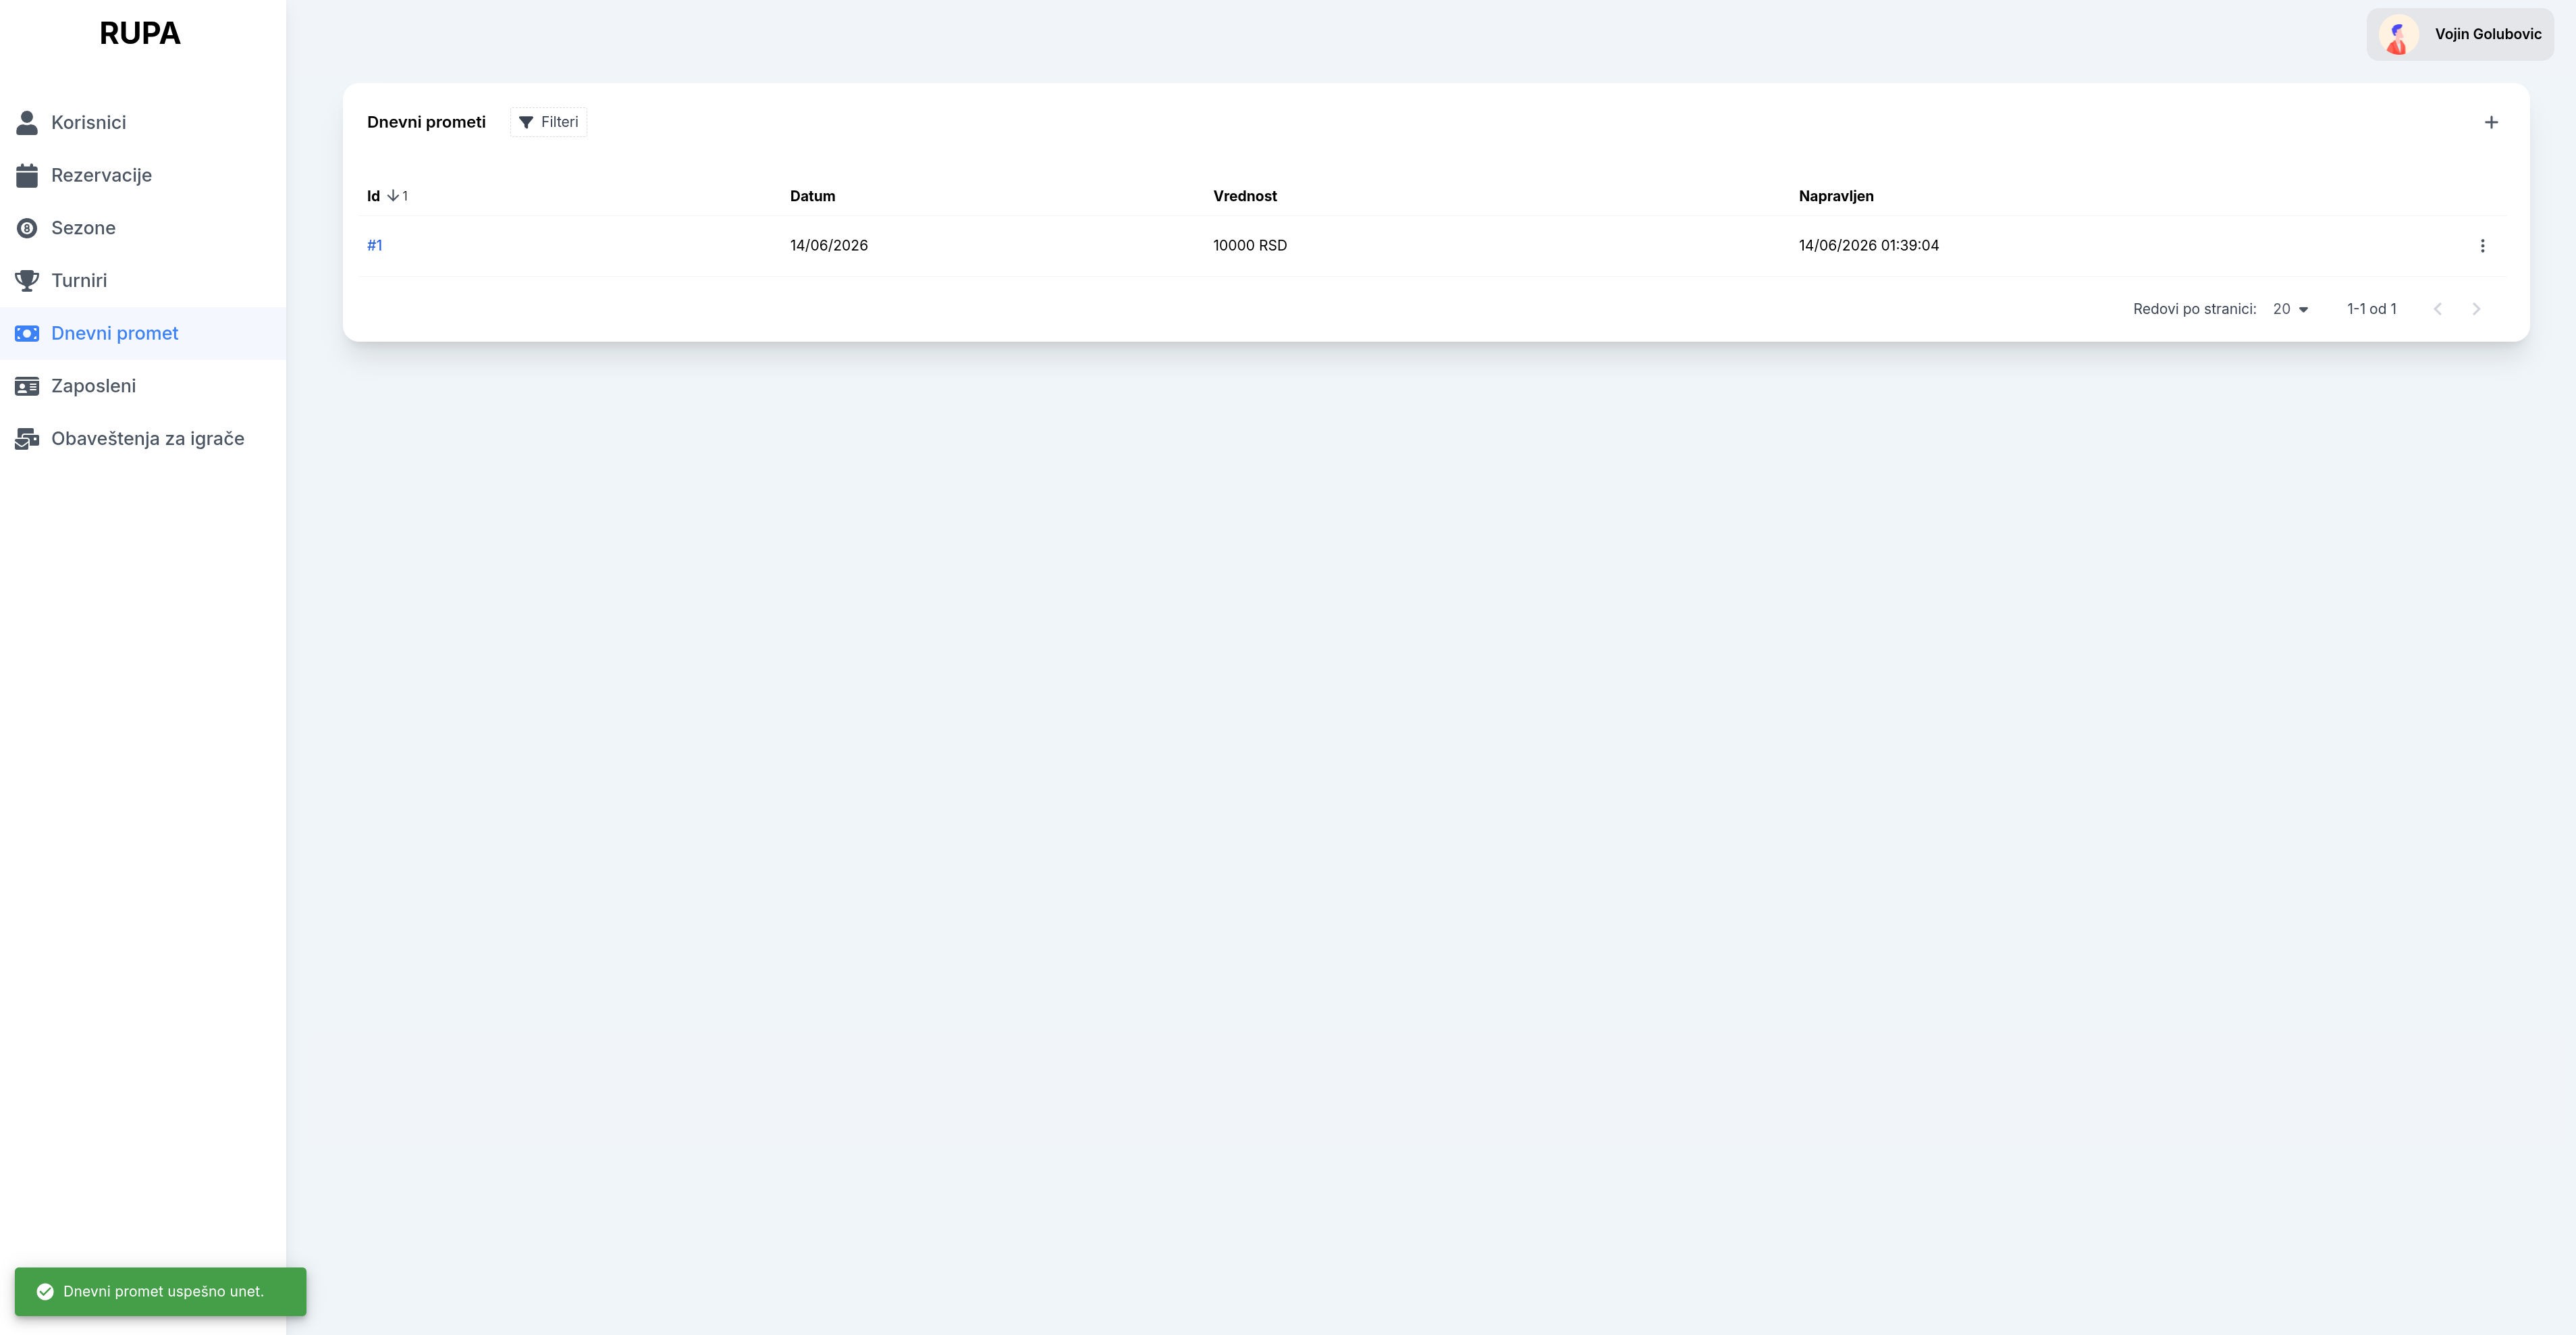2576x1335 pixels.
Task: Open Zaposleni section
Action: tap(143, 386)
